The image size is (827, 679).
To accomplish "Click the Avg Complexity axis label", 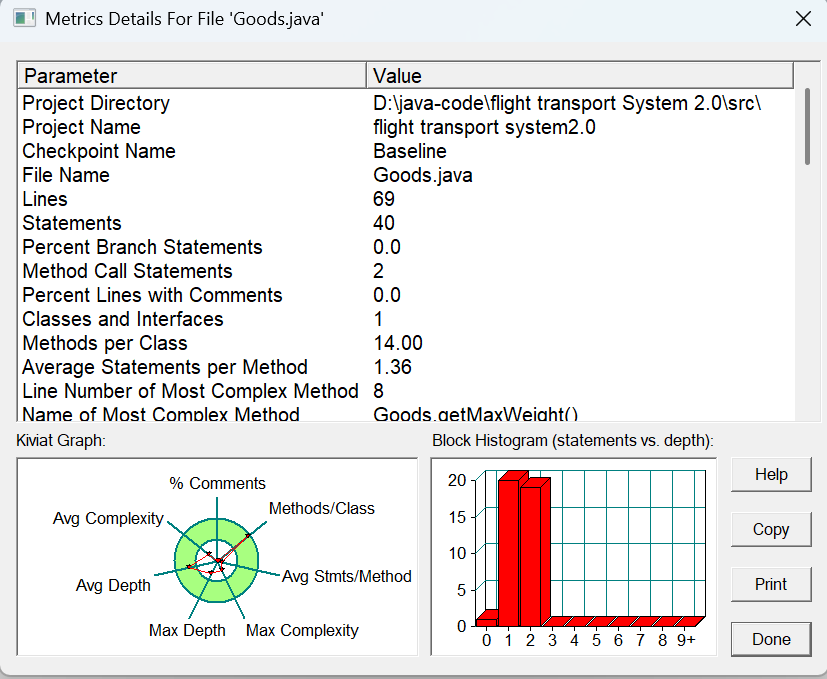I will coord(108,518).
